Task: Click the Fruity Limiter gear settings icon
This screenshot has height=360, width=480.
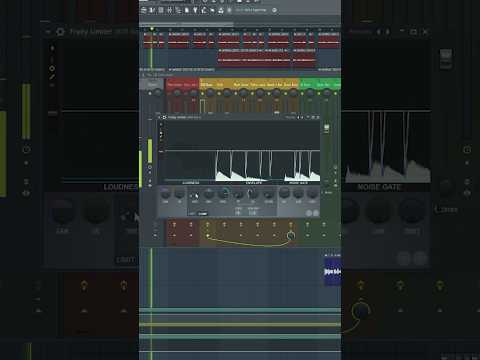Action: point(164,117)
